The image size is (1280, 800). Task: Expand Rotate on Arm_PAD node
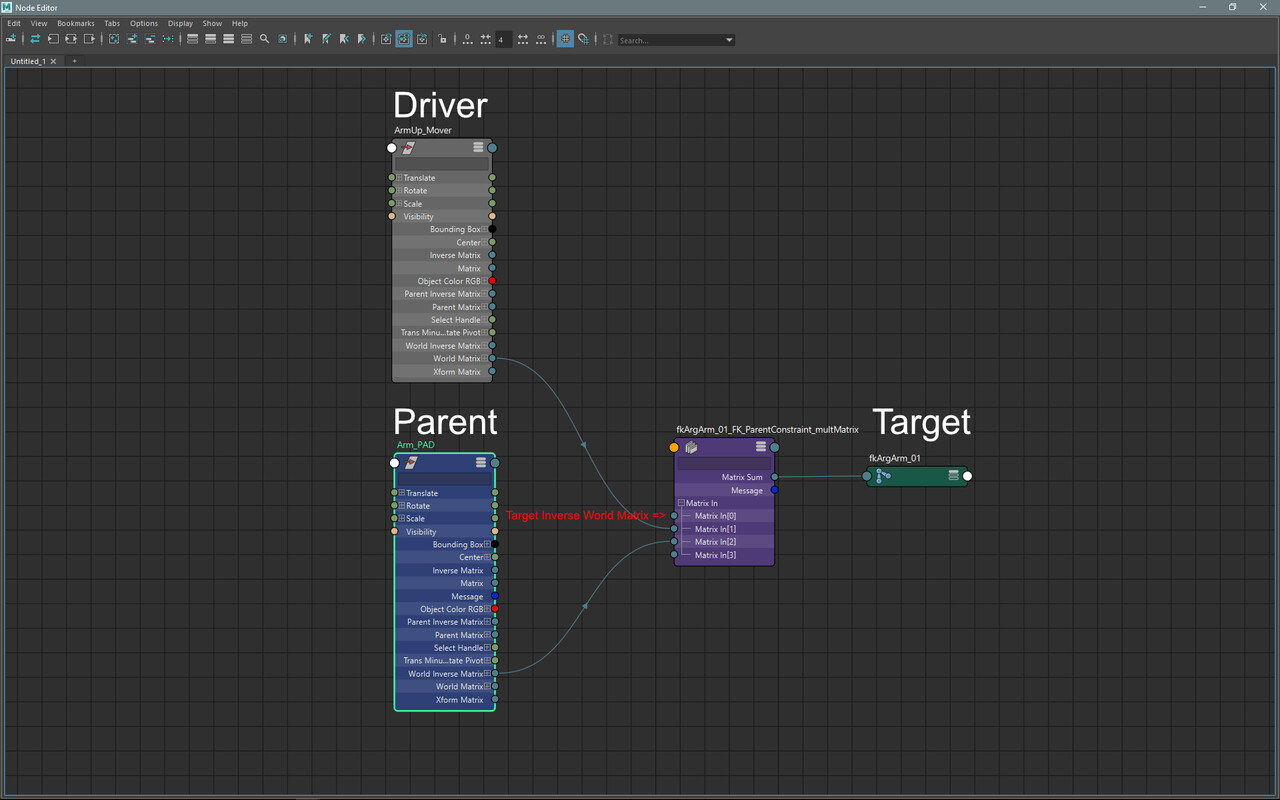click(402, 506)
